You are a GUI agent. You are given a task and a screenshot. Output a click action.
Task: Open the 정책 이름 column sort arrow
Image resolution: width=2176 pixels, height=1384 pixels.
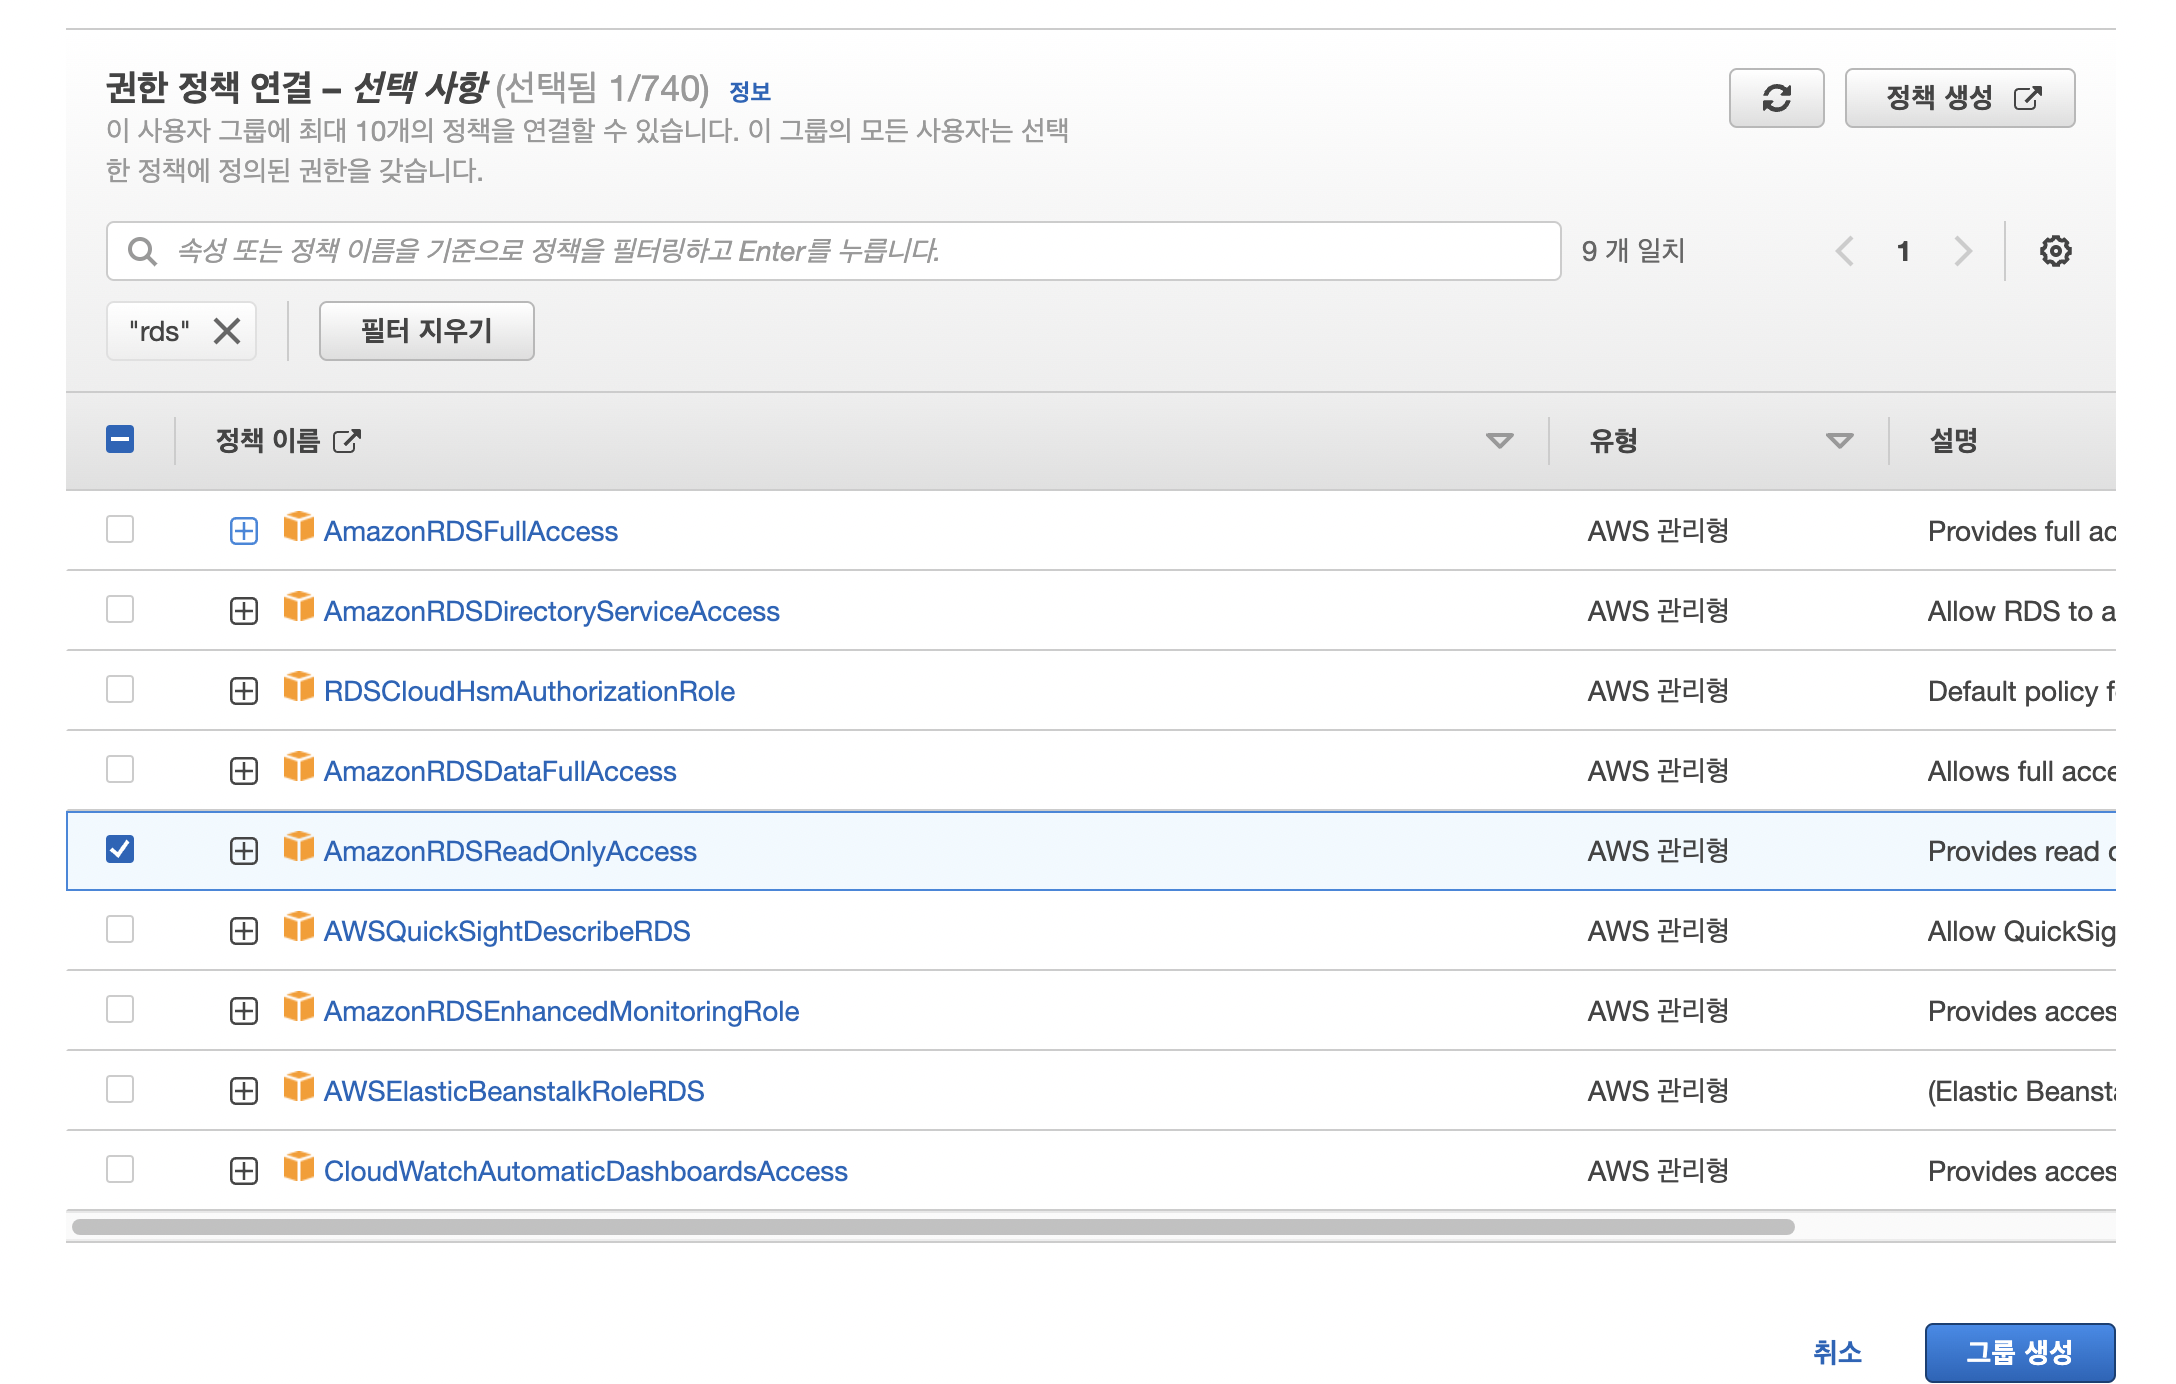coord(1499,441)
